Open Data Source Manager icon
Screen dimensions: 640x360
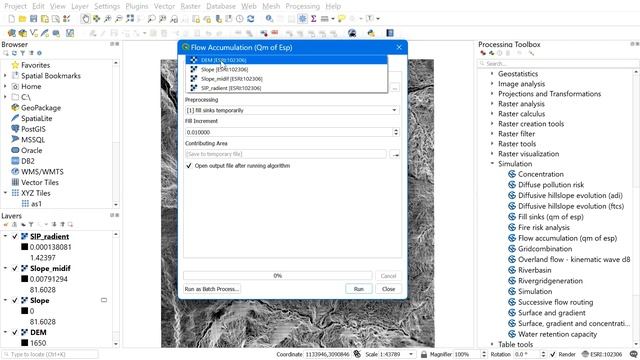coord(11,33)
